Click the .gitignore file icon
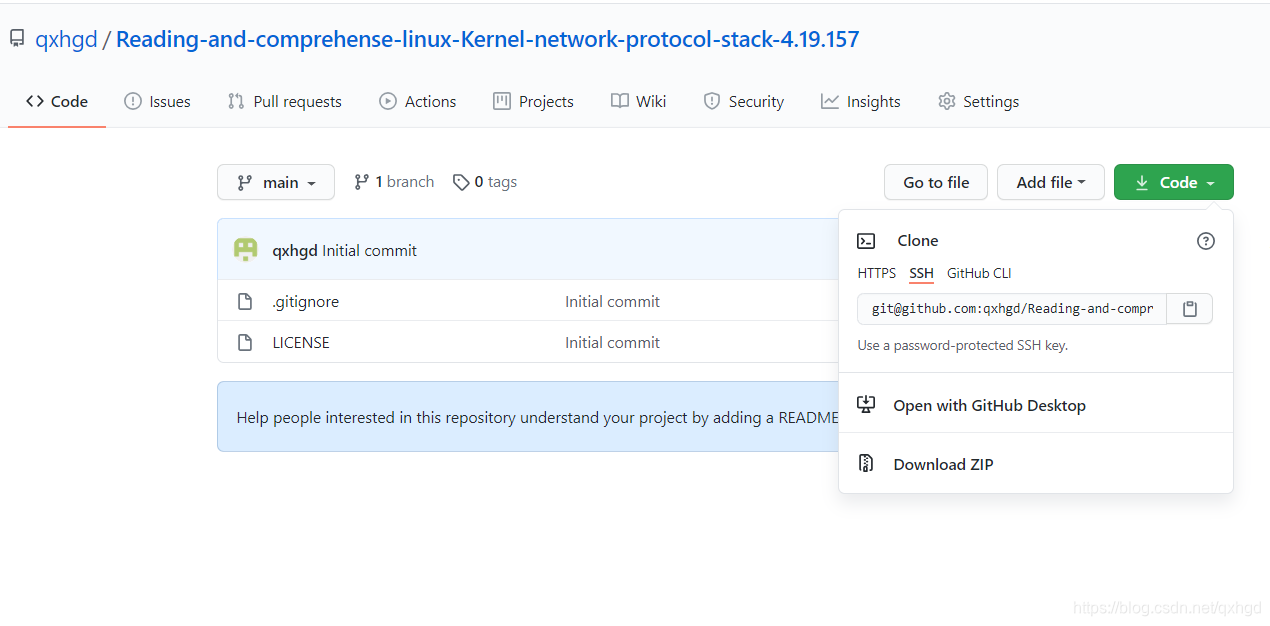The image size is (1270, 626). point(245,302)
